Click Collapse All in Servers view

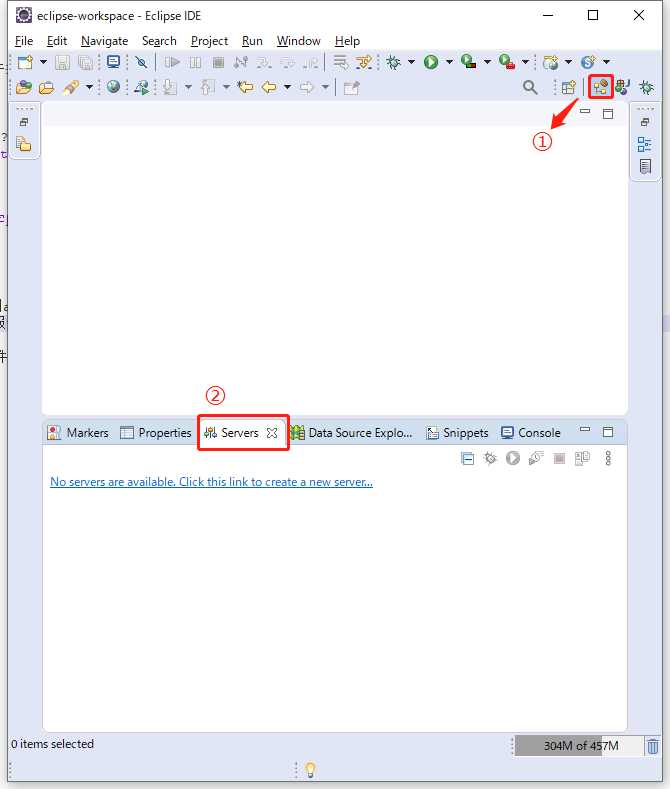pos(467,458)
